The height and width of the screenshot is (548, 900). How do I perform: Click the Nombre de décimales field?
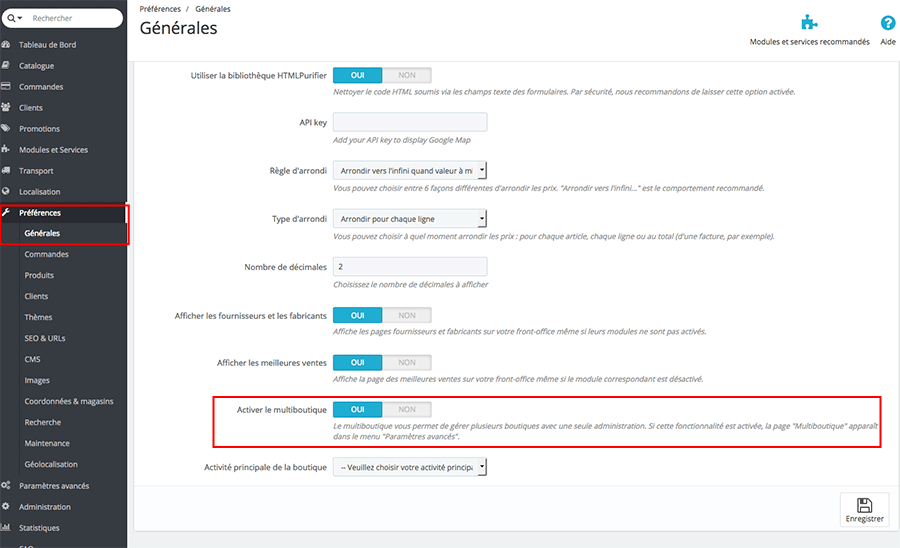point(409,267)
